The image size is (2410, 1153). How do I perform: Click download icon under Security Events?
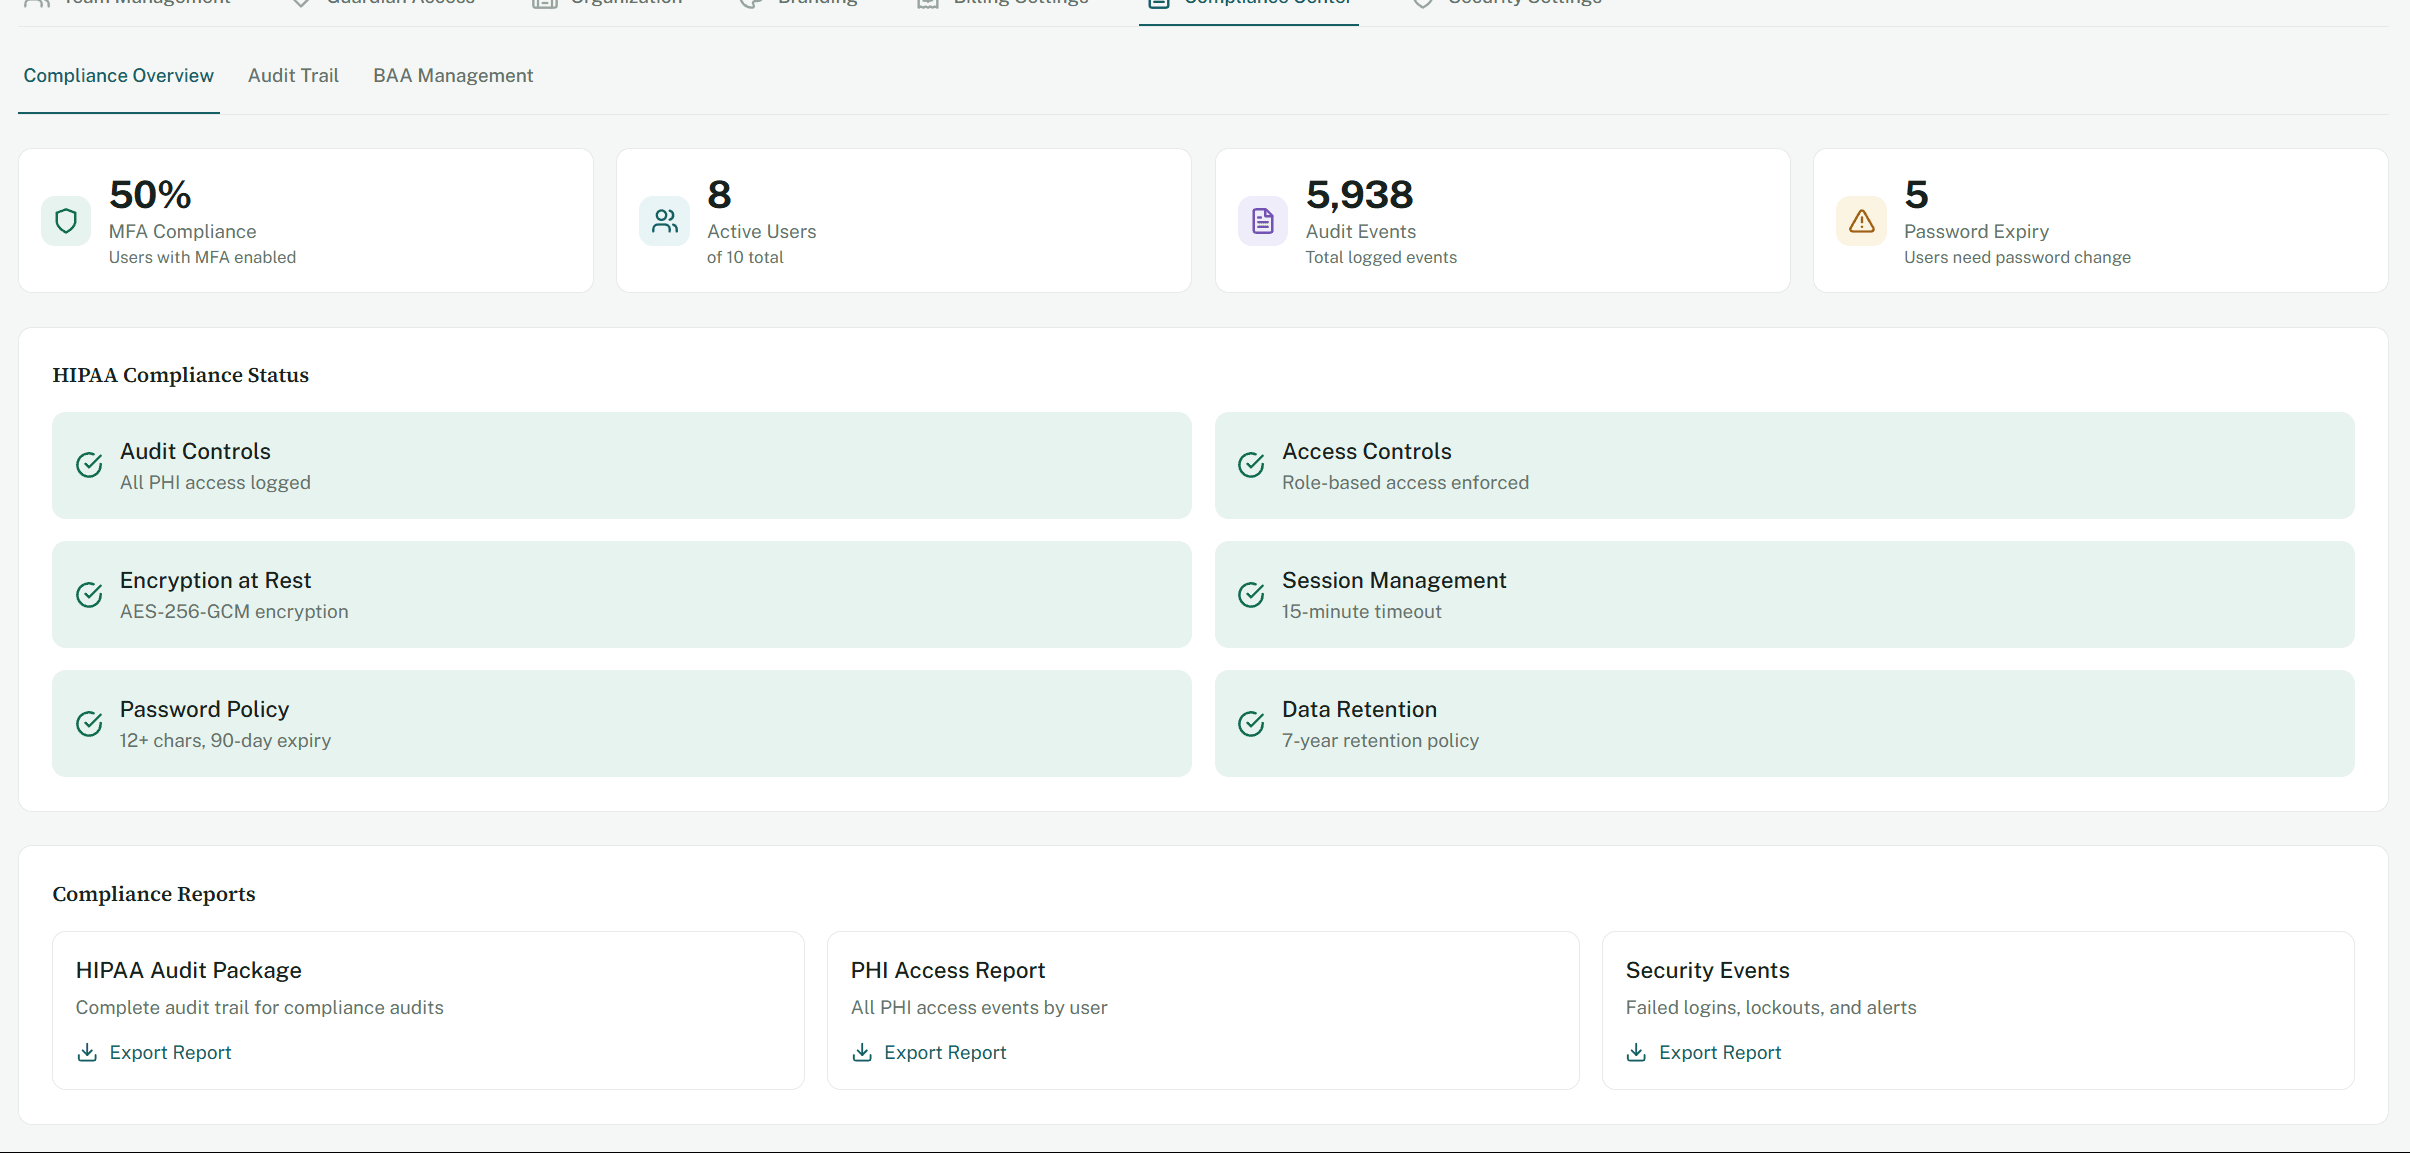coord(1636,1052)
